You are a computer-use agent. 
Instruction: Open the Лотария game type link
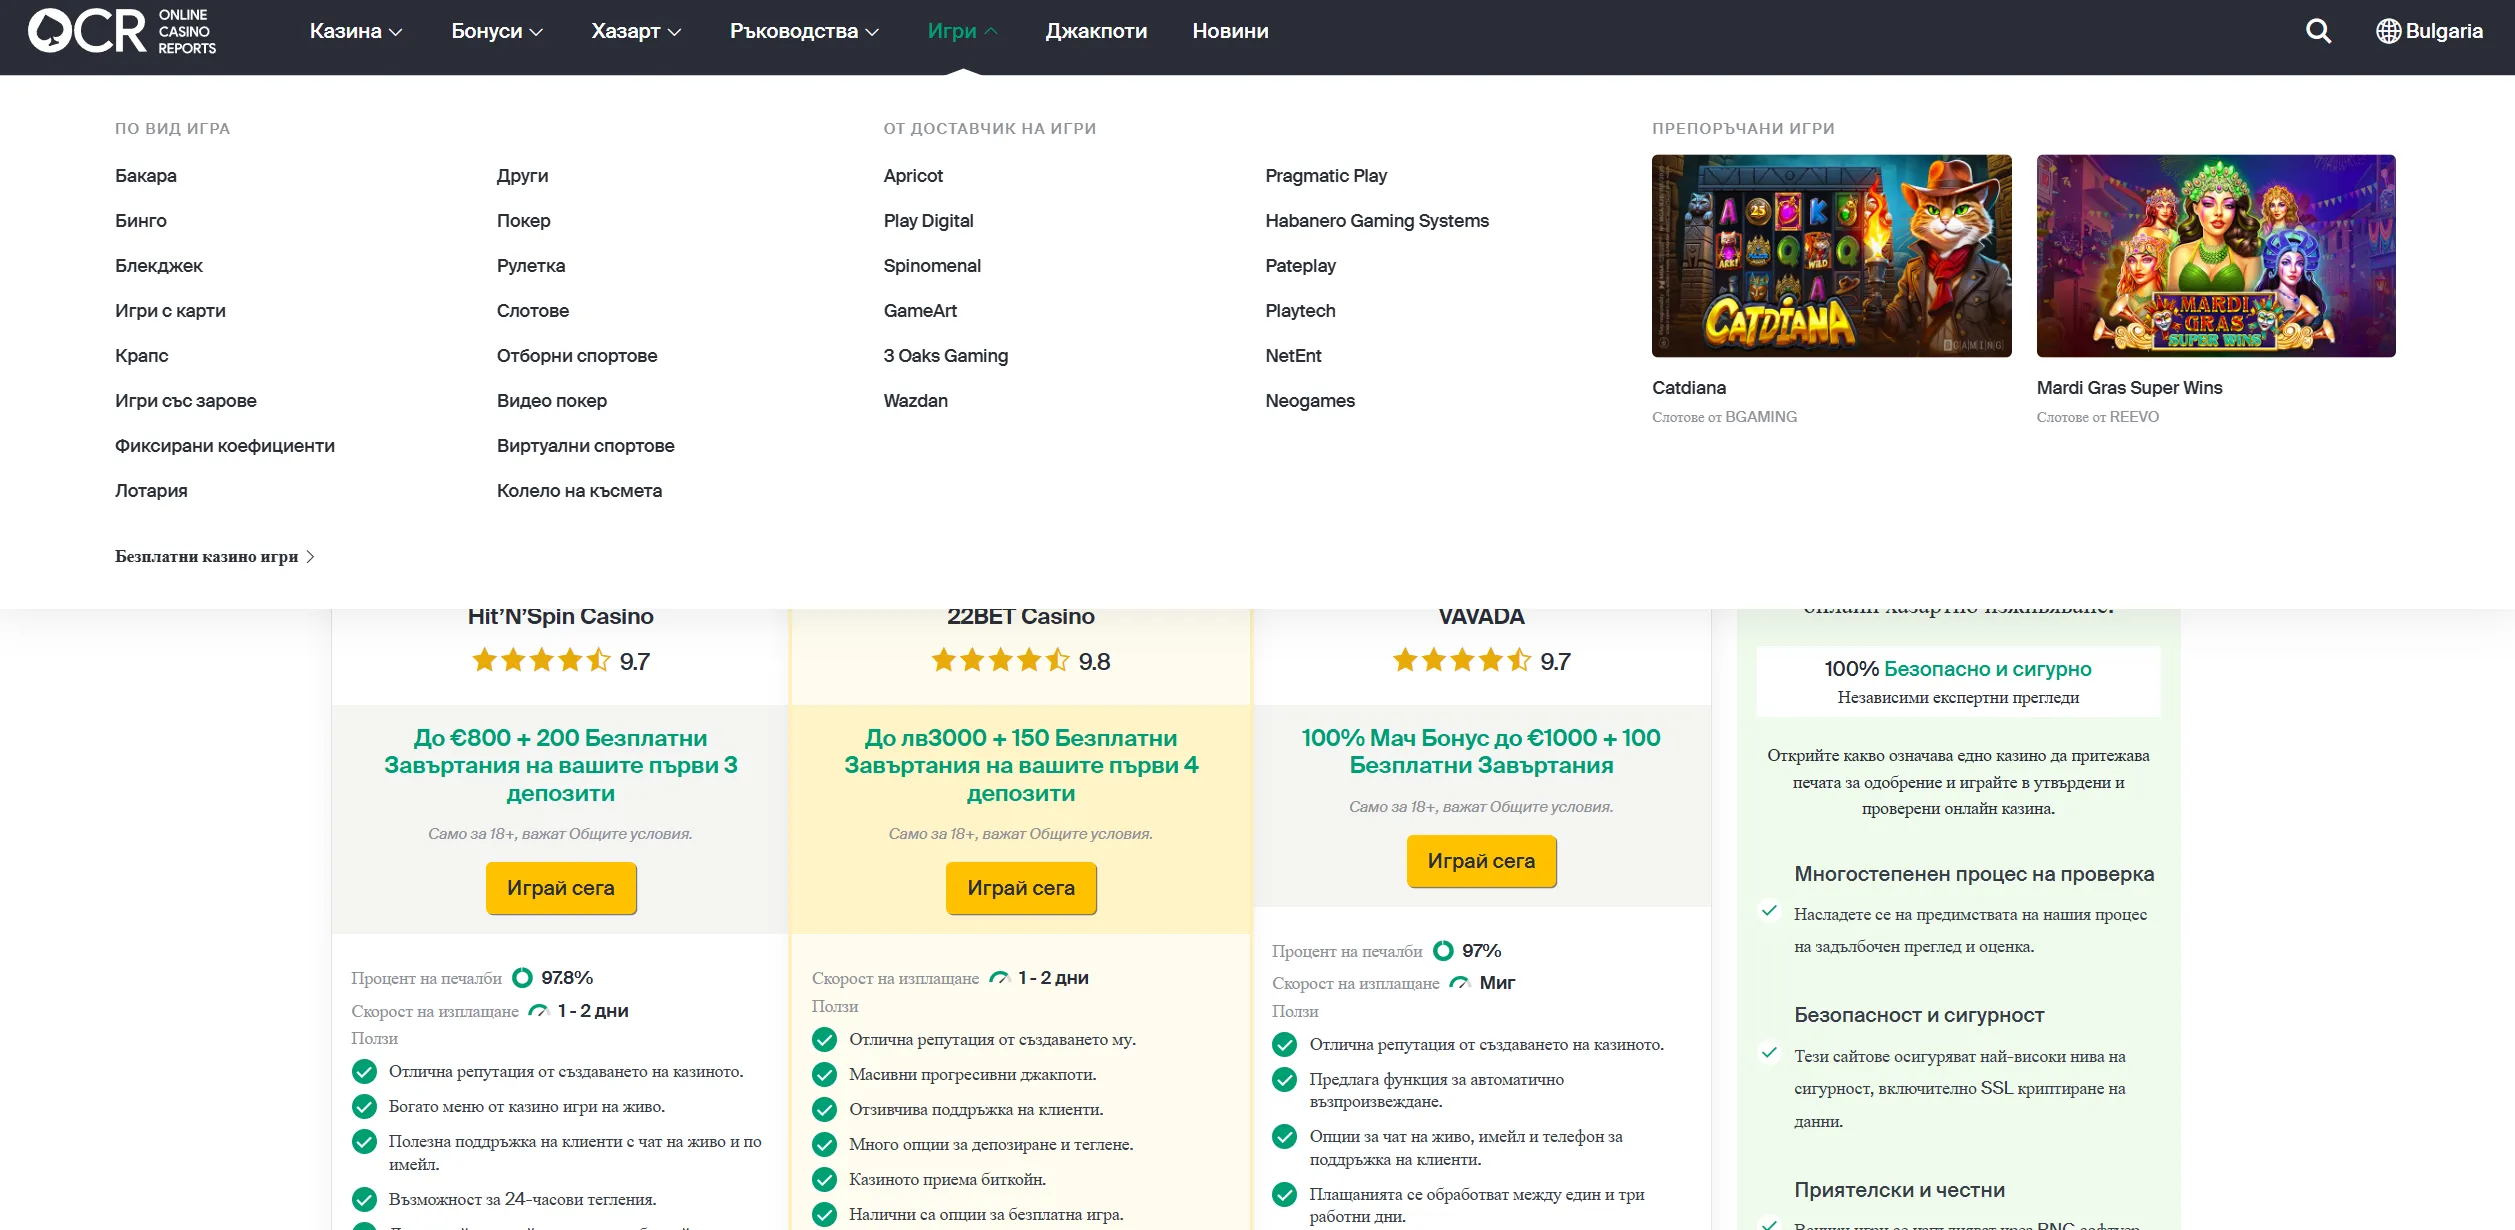151,491
